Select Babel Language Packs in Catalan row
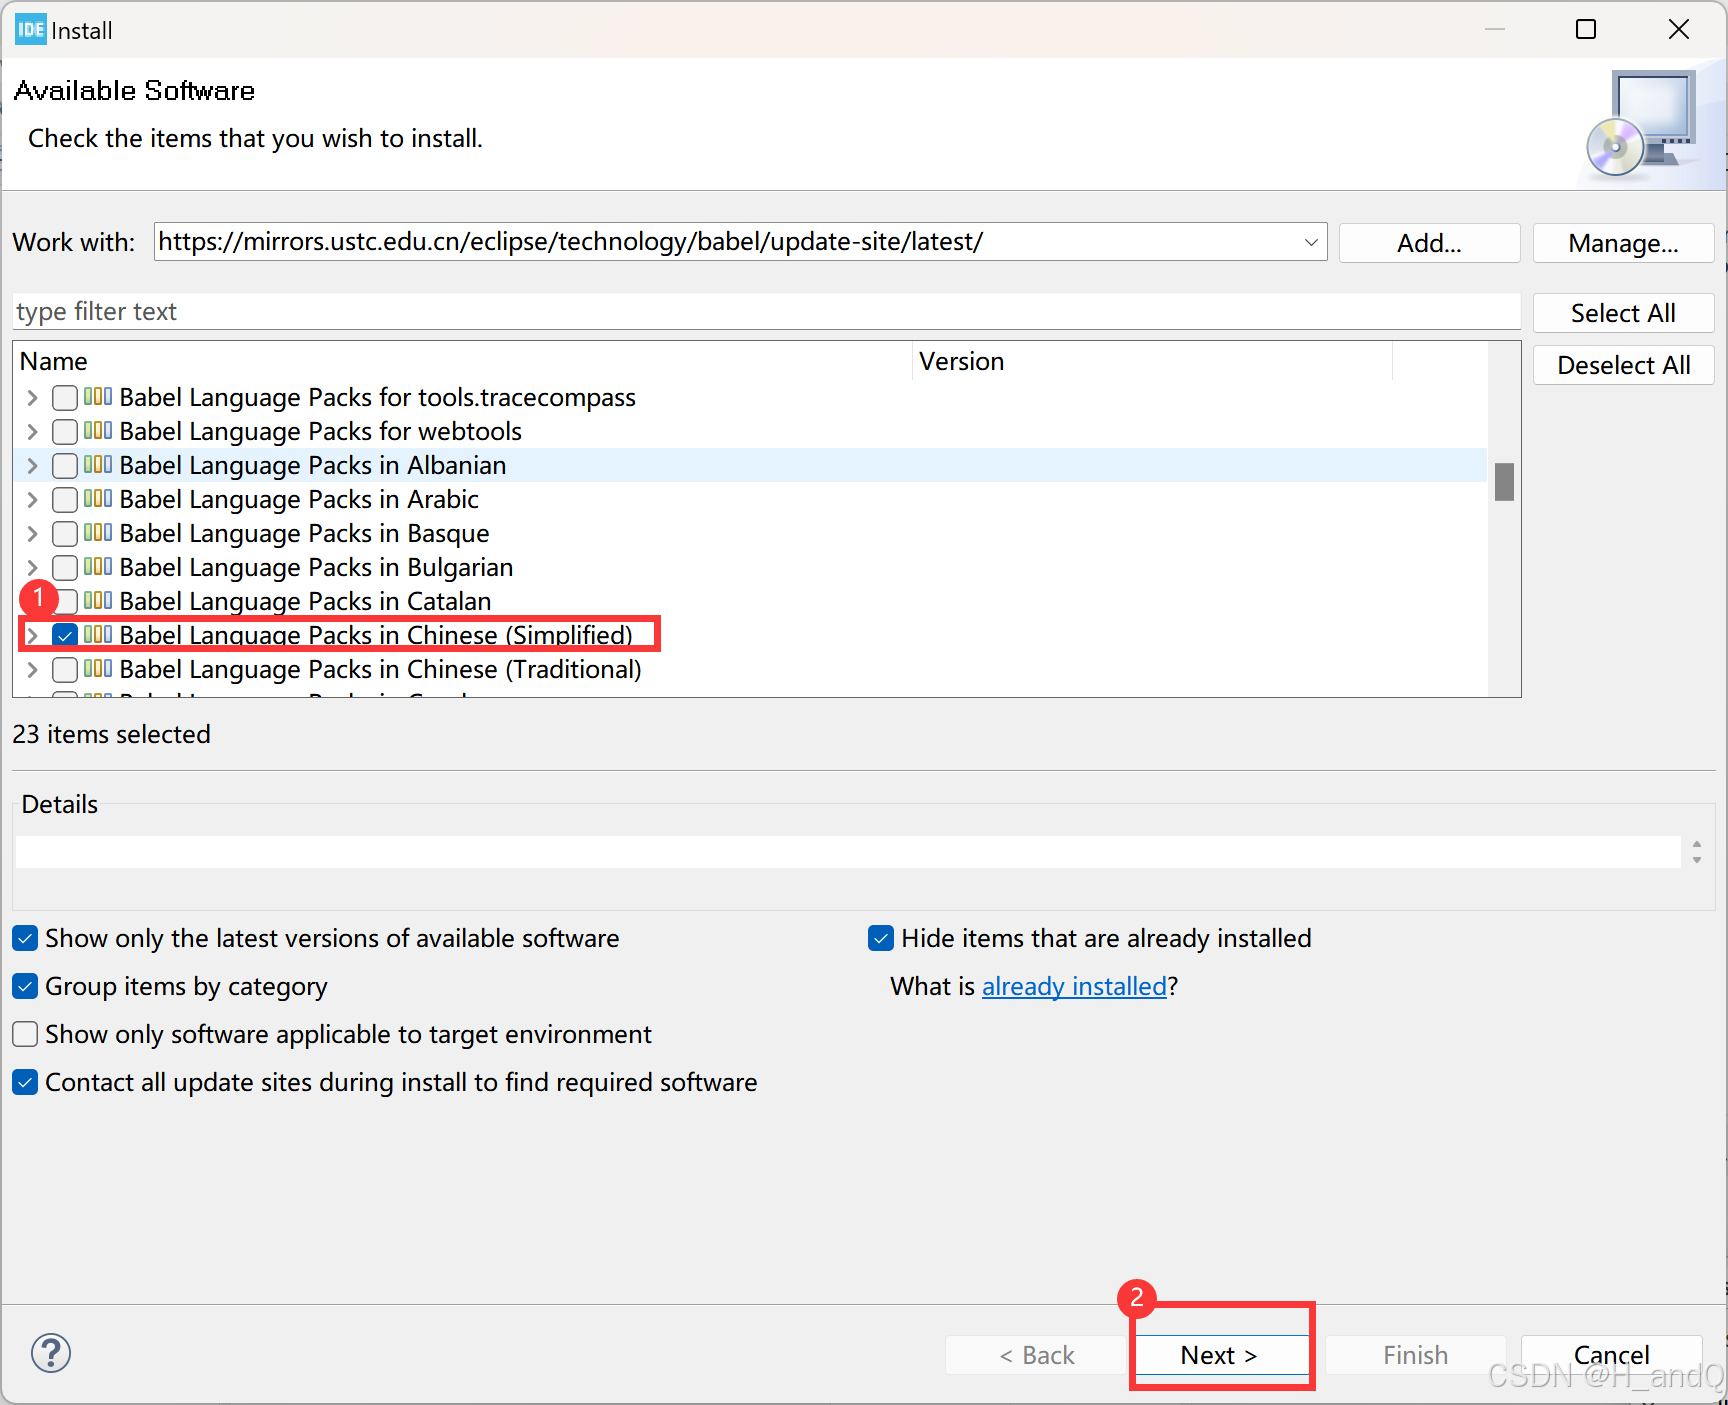1728x1405 pixels. 750,601
